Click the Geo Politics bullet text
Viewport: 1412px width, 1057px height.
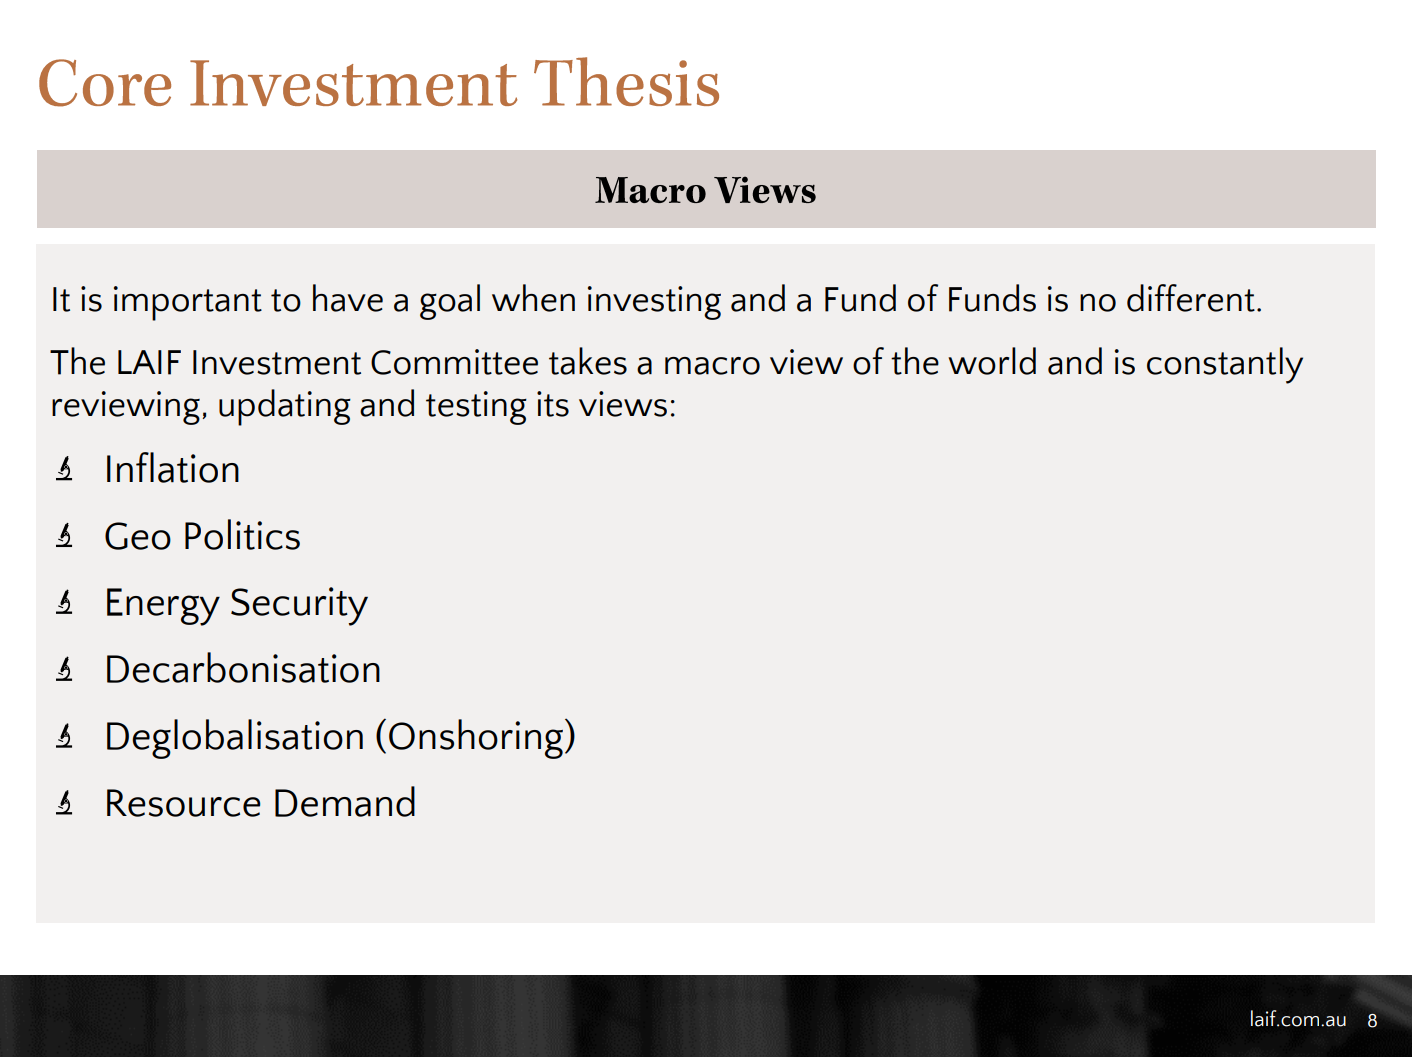point(202,536)
